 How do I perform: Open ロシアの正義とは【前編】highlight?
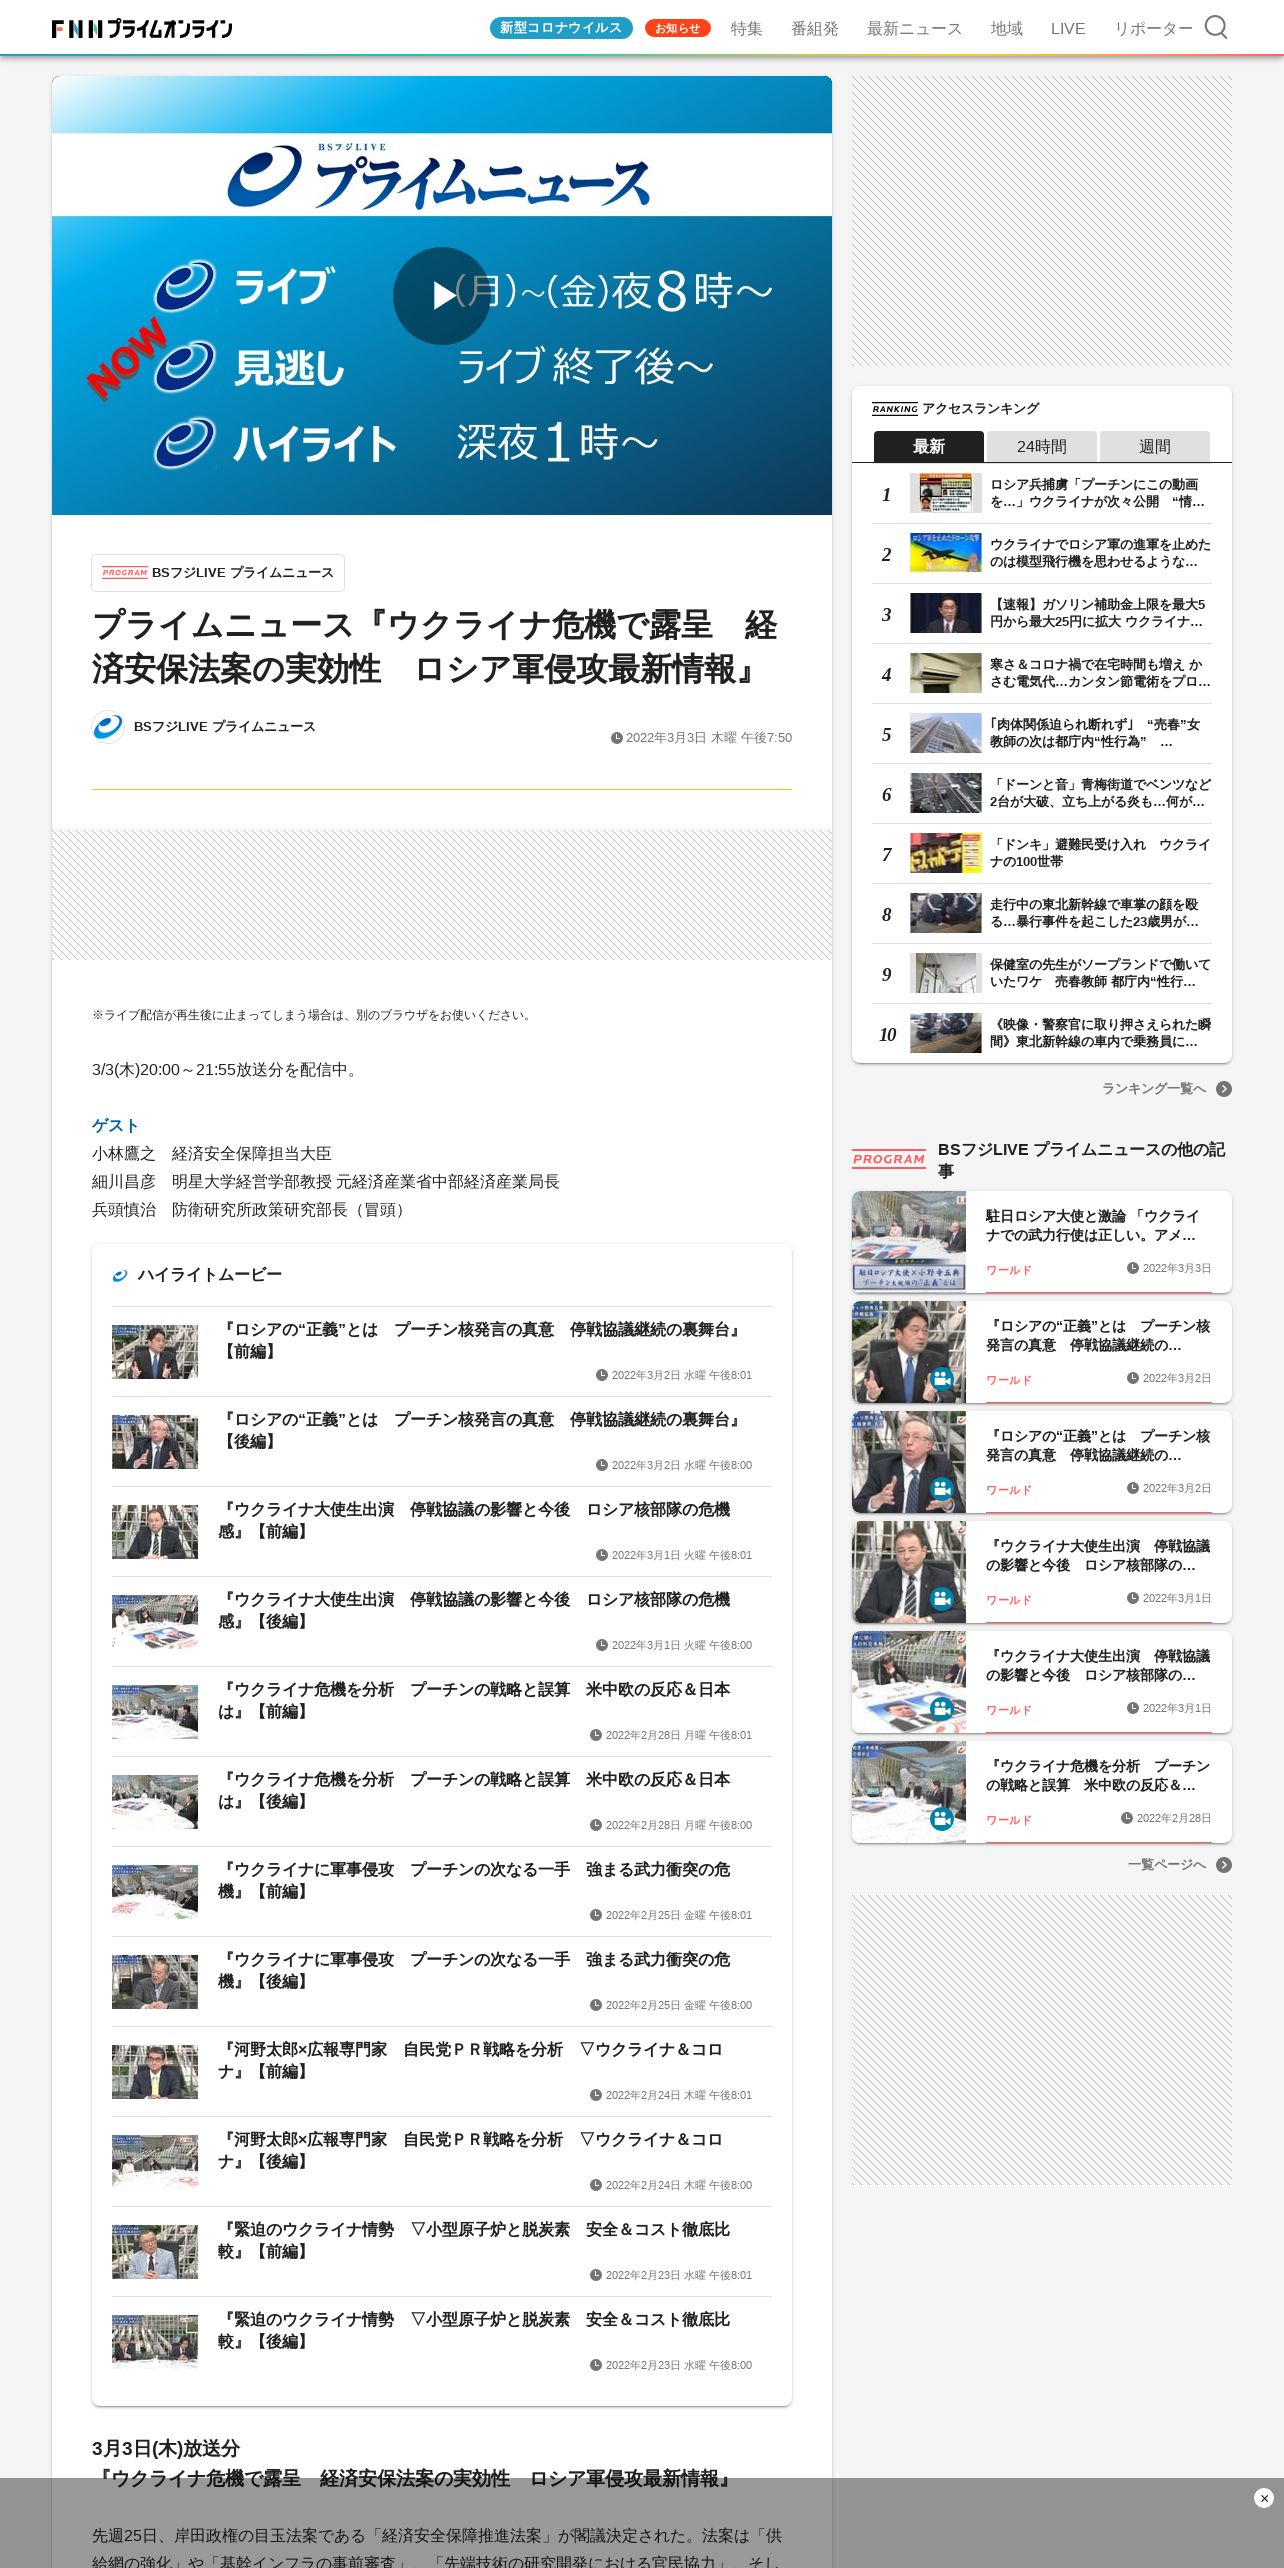(441, 1351)
